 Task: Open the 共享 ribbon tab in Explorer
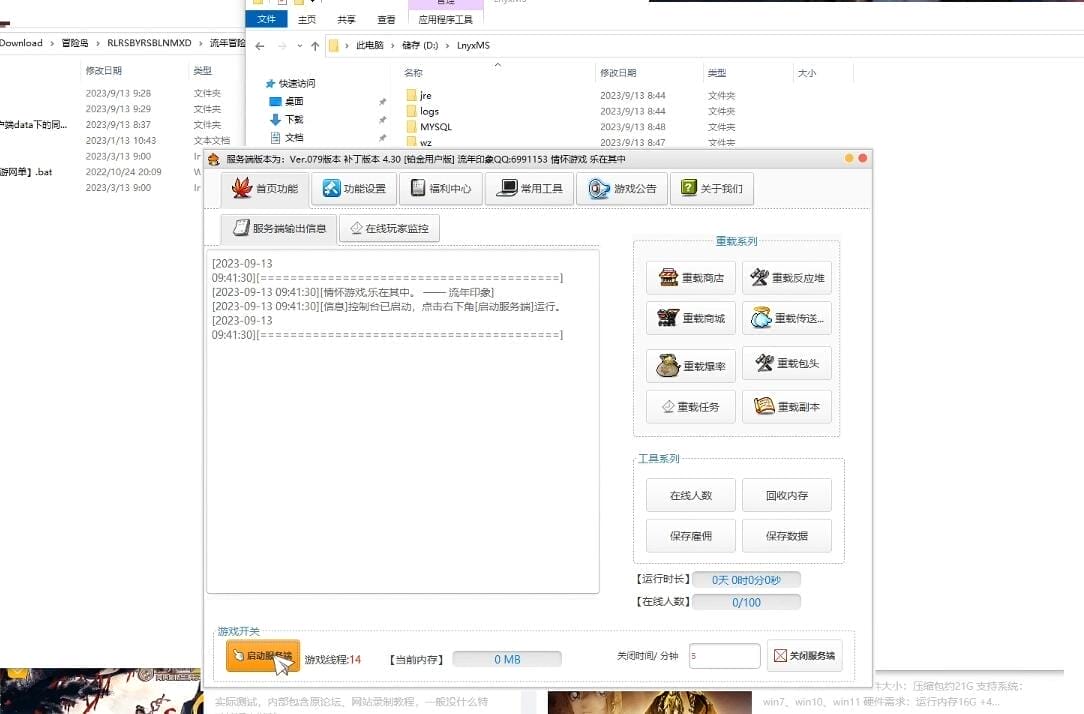(346, 19)
